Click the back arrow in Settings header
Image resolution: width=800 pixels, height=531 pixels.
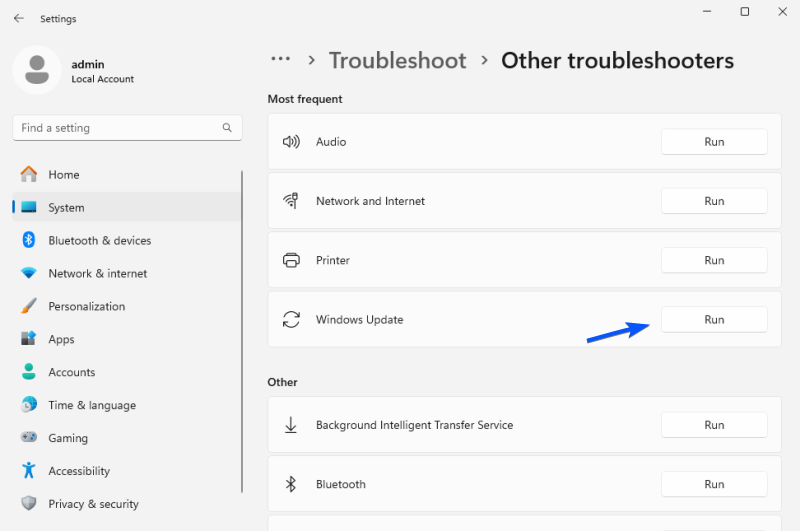click(x=18, y=18)
